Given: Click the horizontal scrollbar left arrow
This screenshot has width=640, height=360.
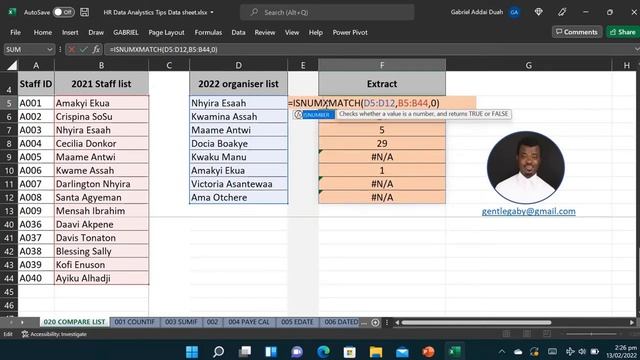Looking at the screenshot, I should [397, 322].
